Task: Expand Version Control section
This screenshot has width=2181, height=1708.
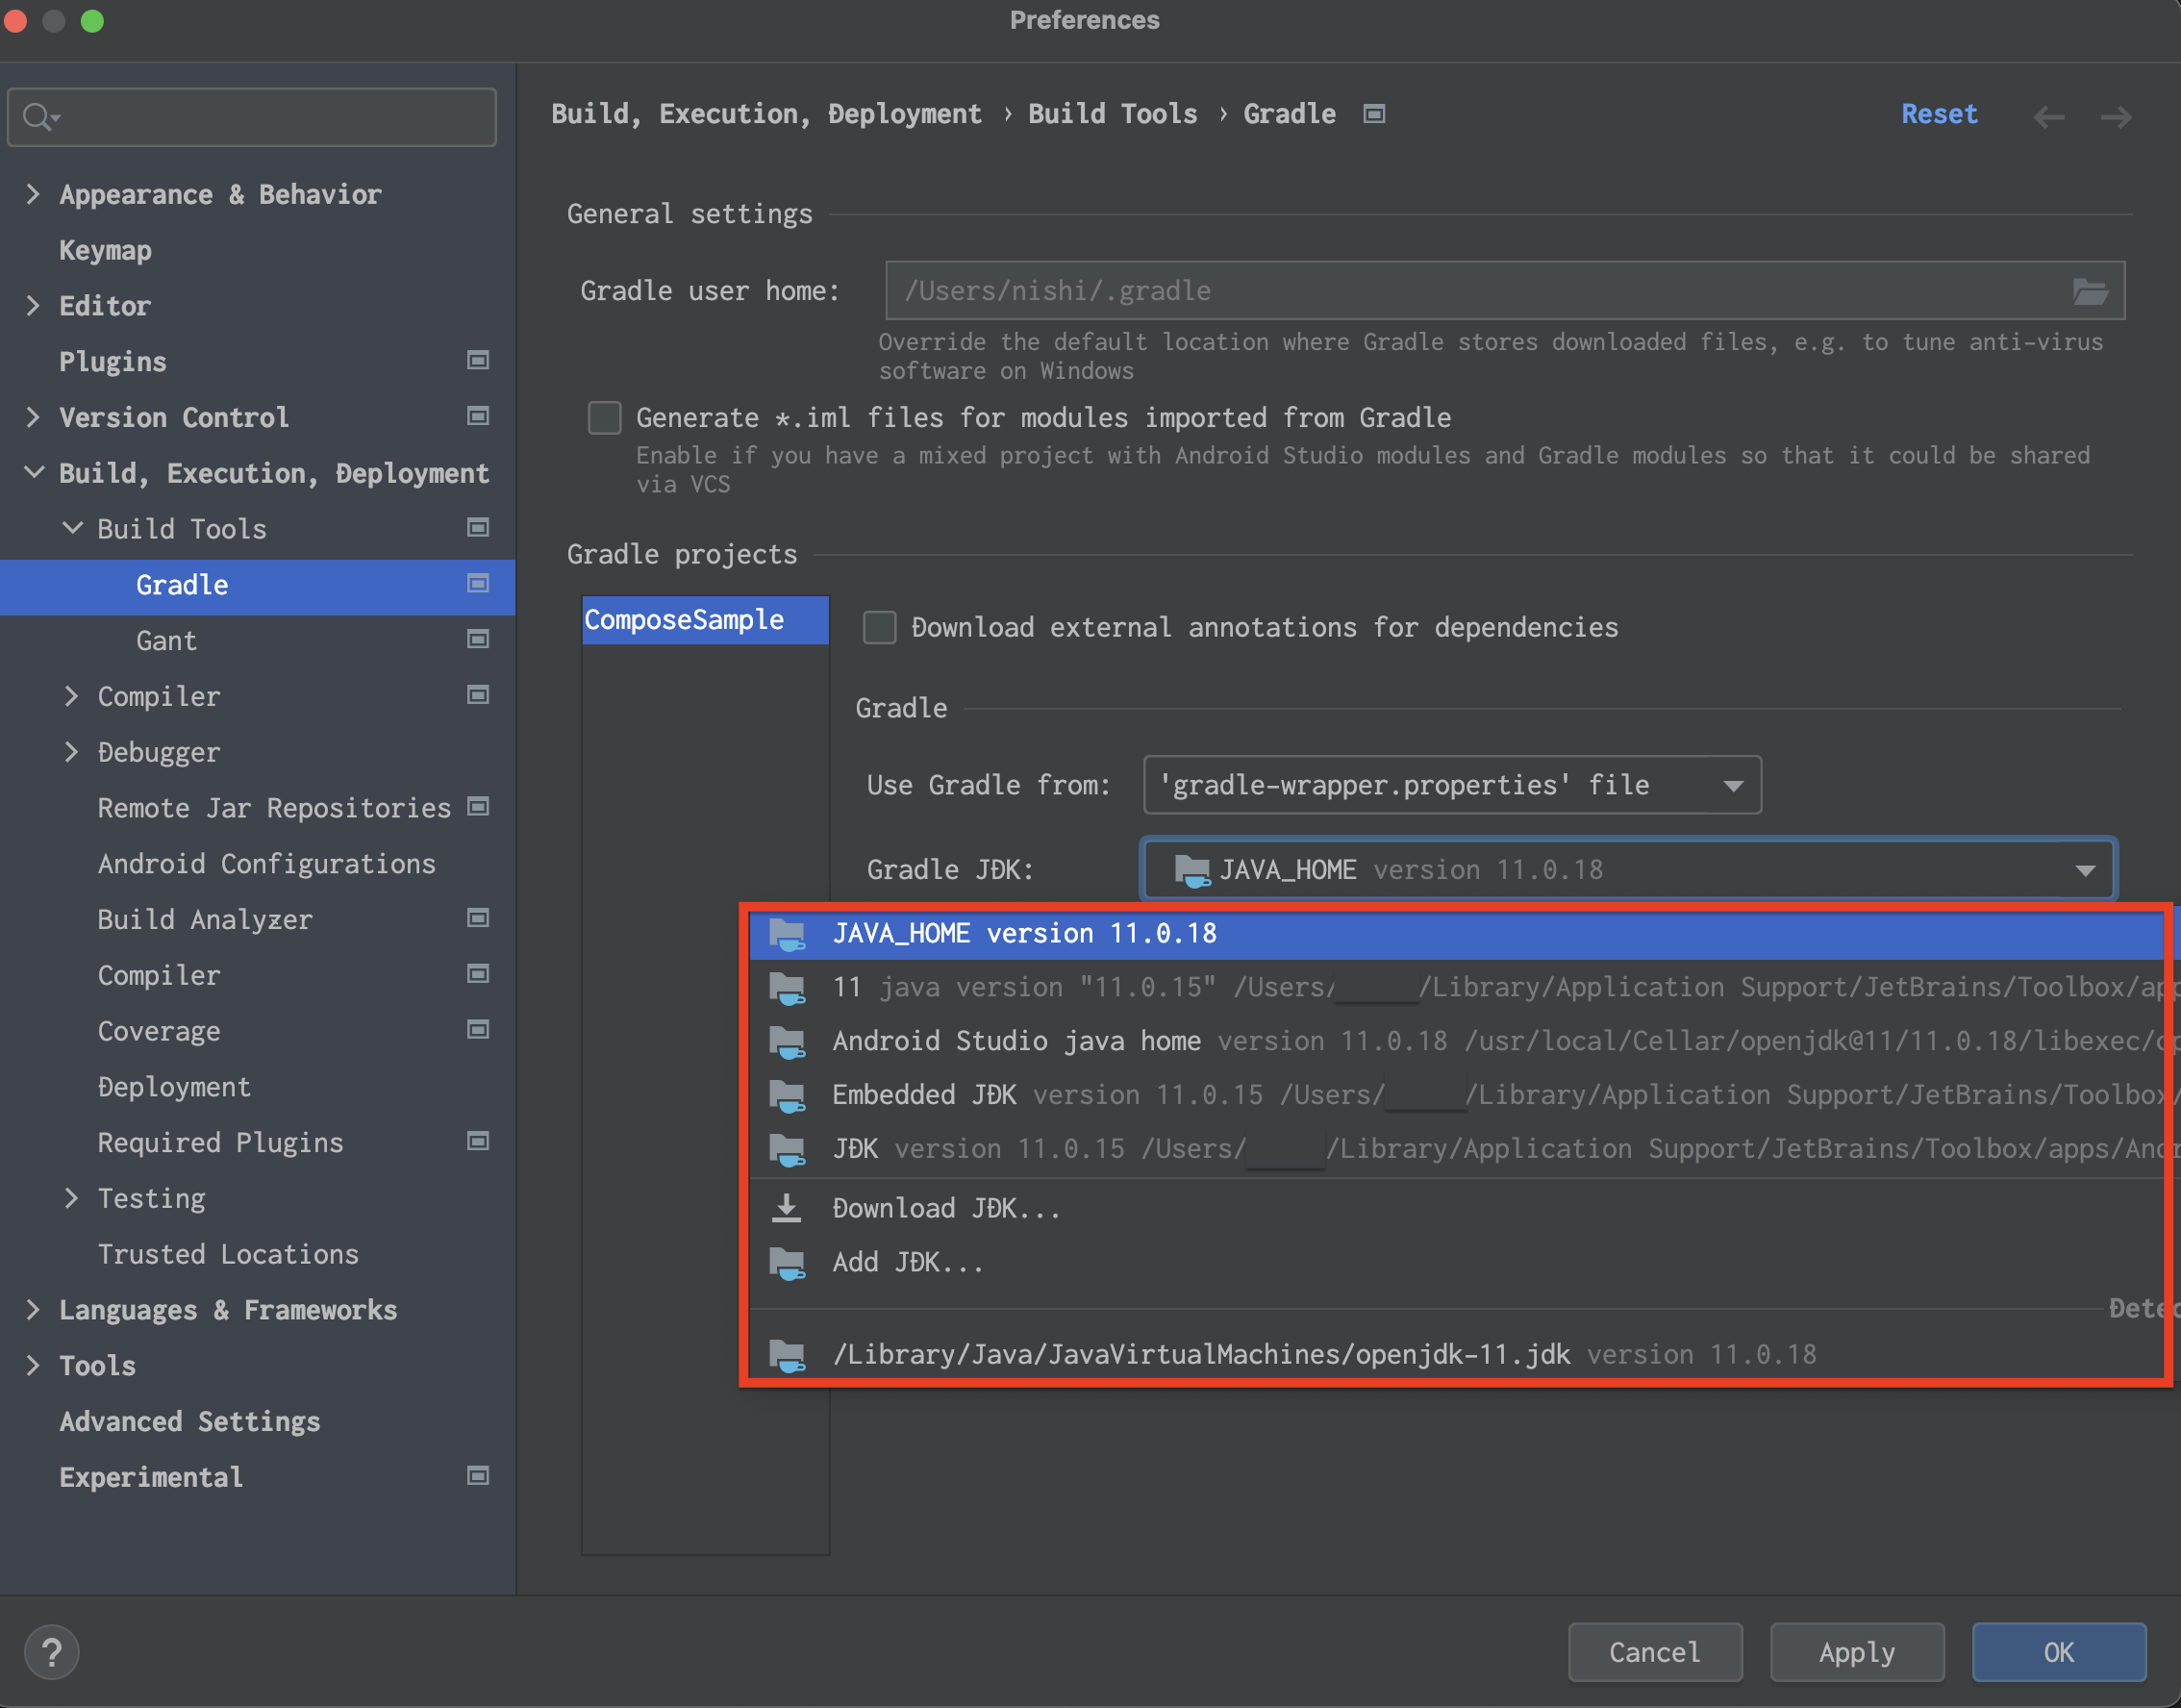Action: pos(33,417)
